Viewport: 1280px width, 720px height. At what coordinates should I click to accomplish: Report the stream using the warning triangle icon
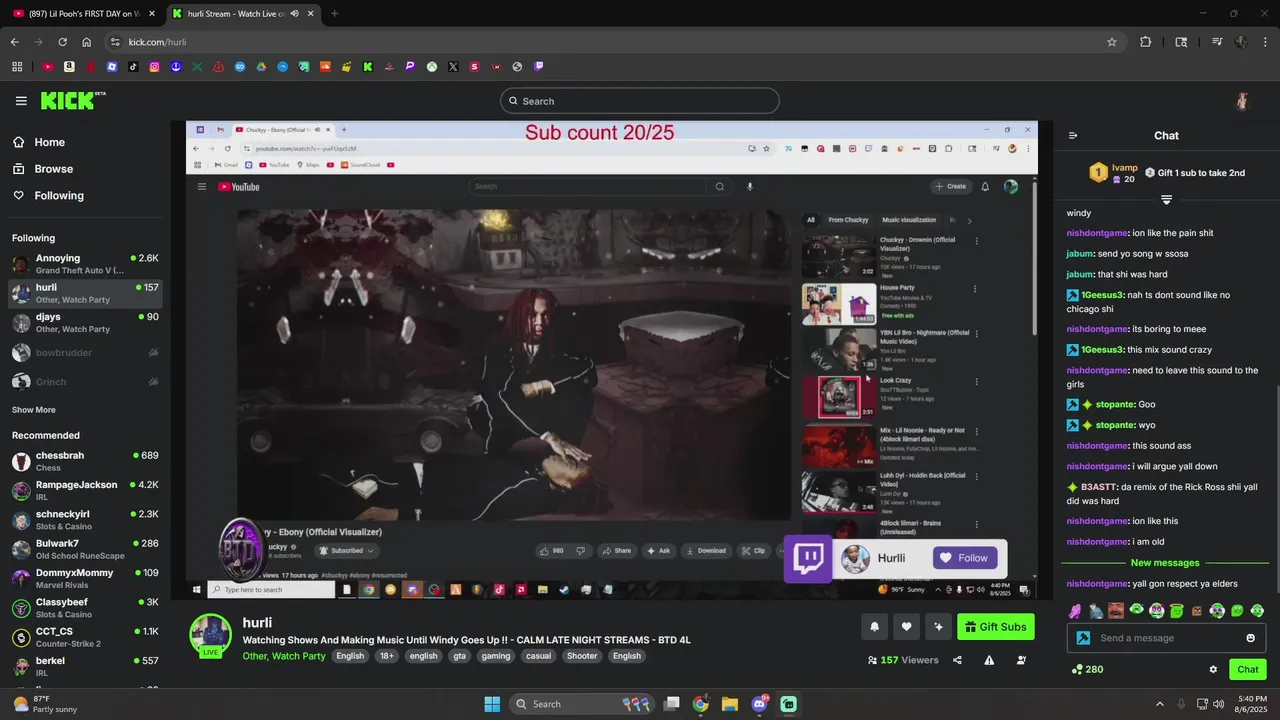(x=989, y=660)
